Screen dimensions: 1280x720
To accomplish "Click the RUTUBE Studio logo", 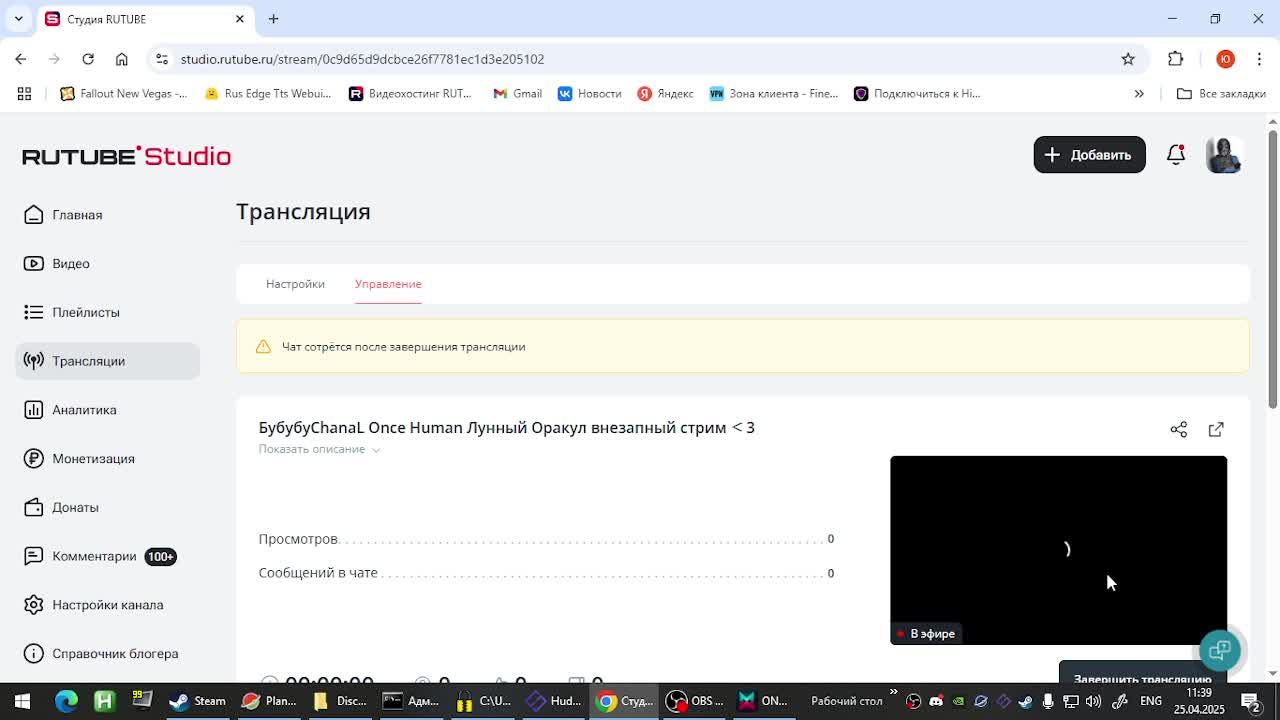I will point(127,156).
